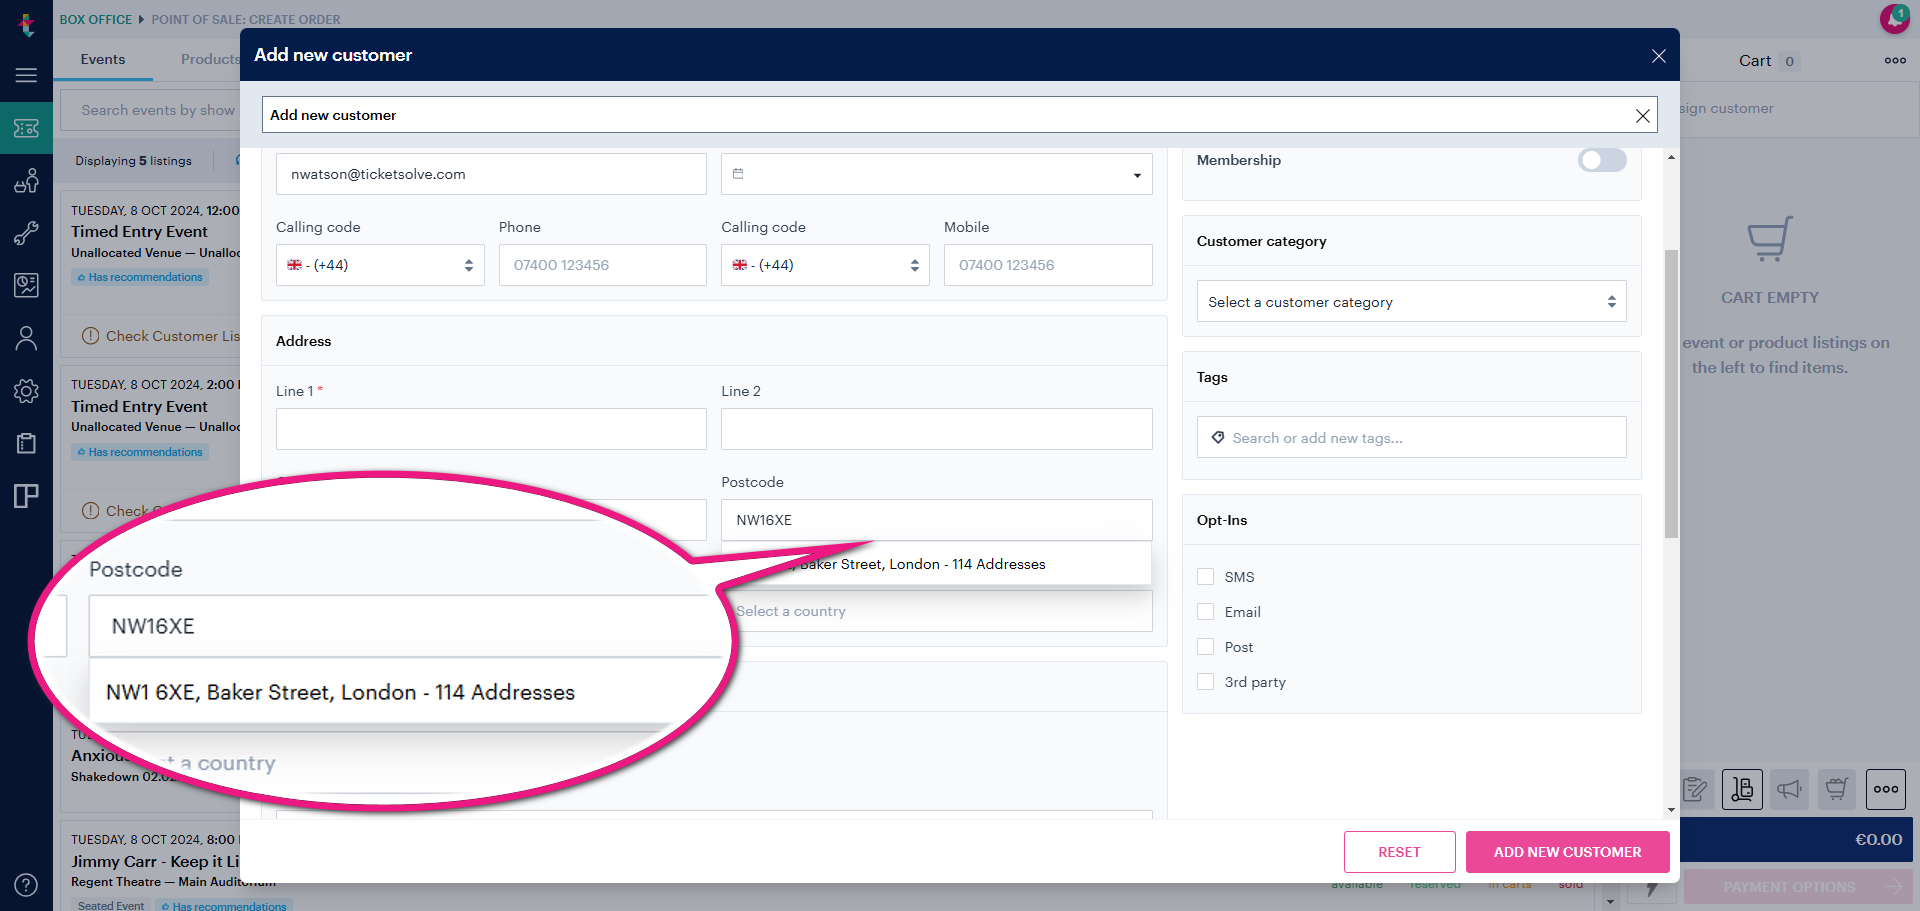This screenshot has width=1920, height=911.
Task: Click the ADD NEW CUSTOMER button
Action: click(1567, 852)
